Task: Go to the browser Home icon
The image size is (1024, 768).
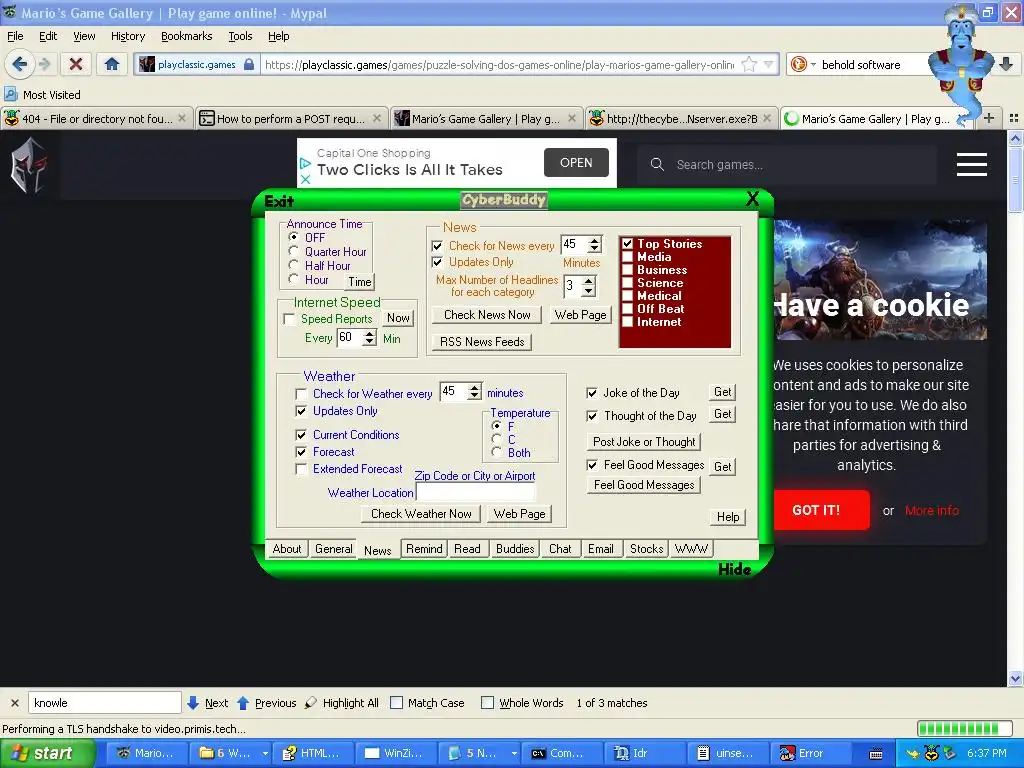Action: [112, 64]
